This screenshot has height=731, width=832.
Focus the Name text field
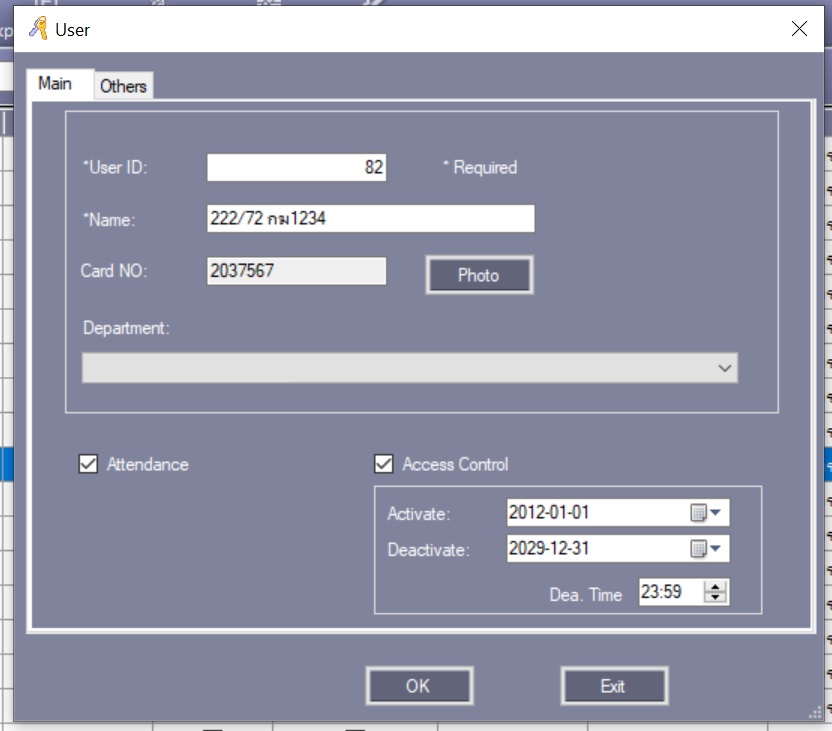(370, 219)
